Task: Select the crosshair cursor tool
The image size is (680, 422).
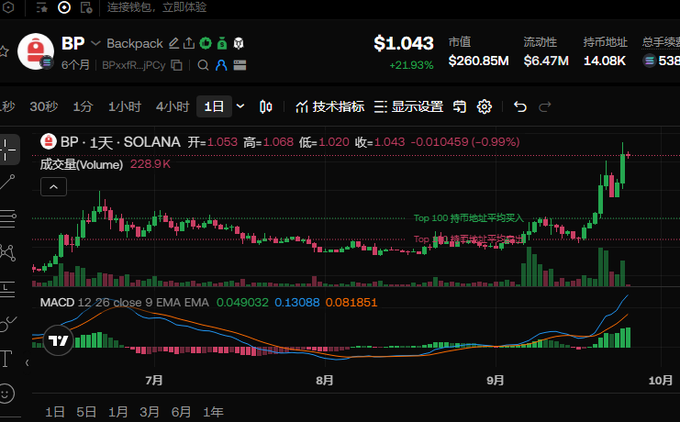Action: pos(8,150)
